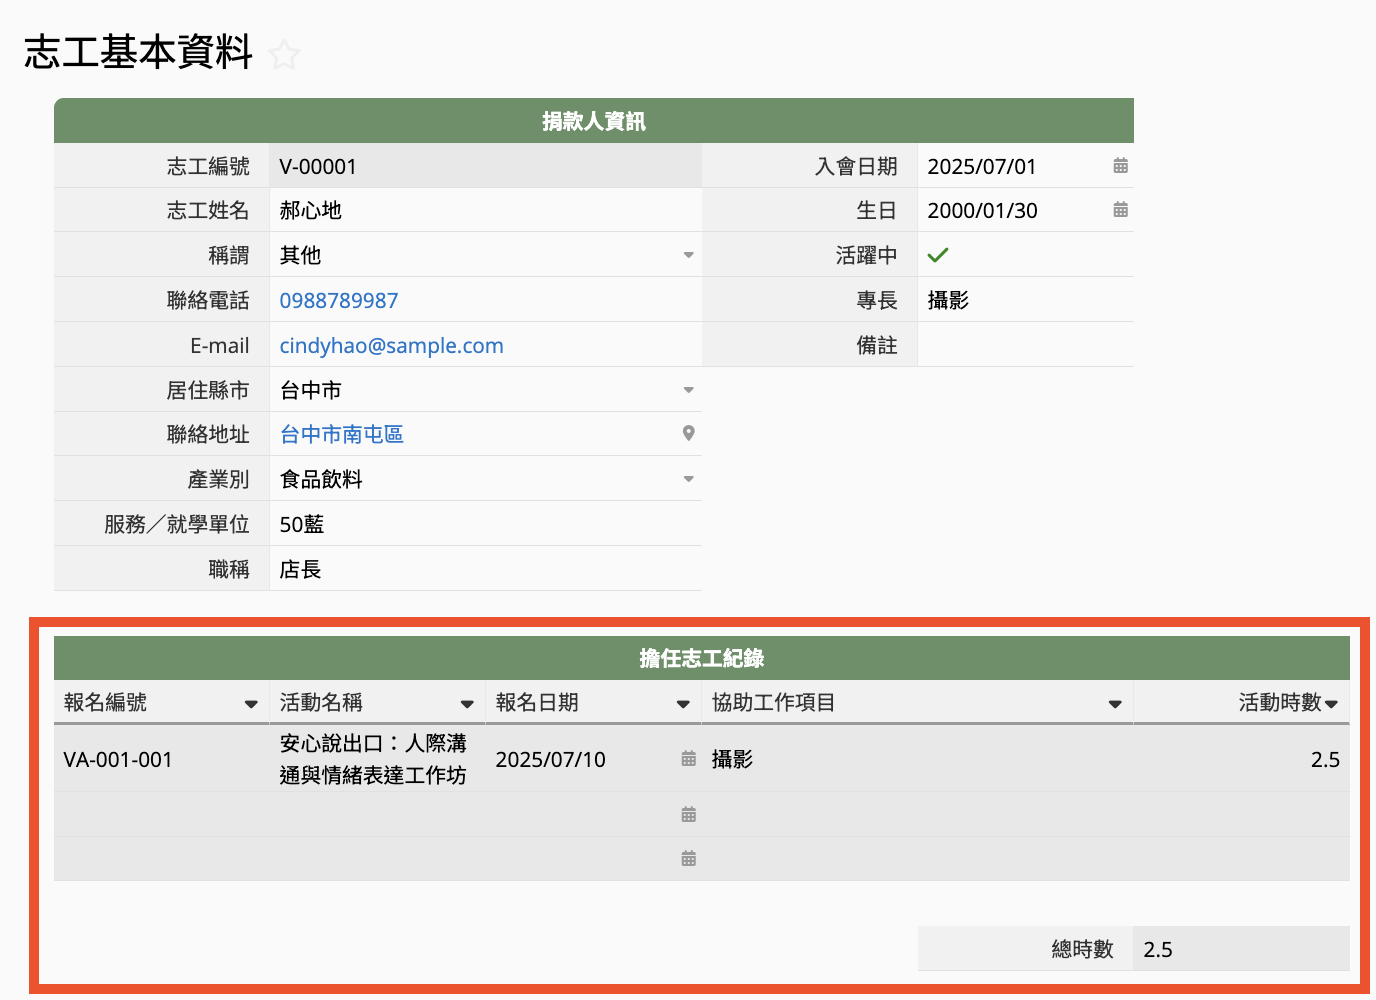The height and width of the screenshot is (1000, 1376).
Task: Open 活動名稱 column header menu arrow
Action: [467, 704]
